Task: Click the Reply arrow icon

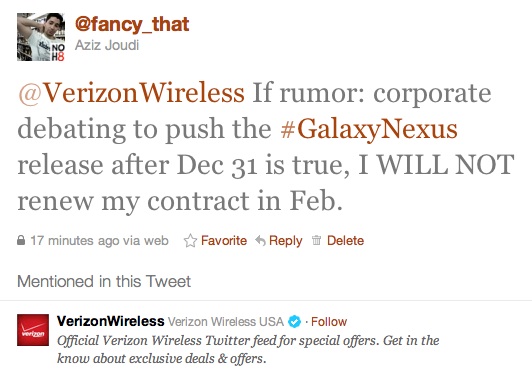Action: point(260,241)
